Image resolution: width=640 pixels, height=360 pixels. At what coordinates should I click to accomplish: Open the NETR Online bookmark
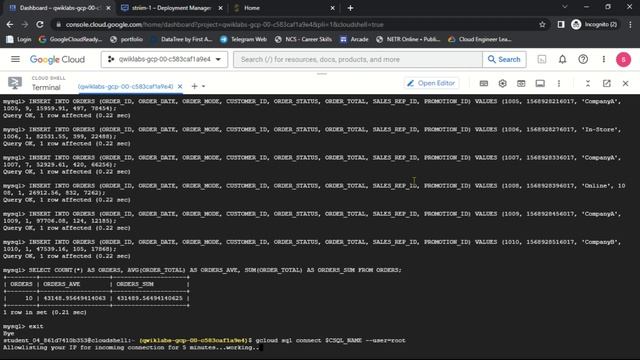point(408,39)
